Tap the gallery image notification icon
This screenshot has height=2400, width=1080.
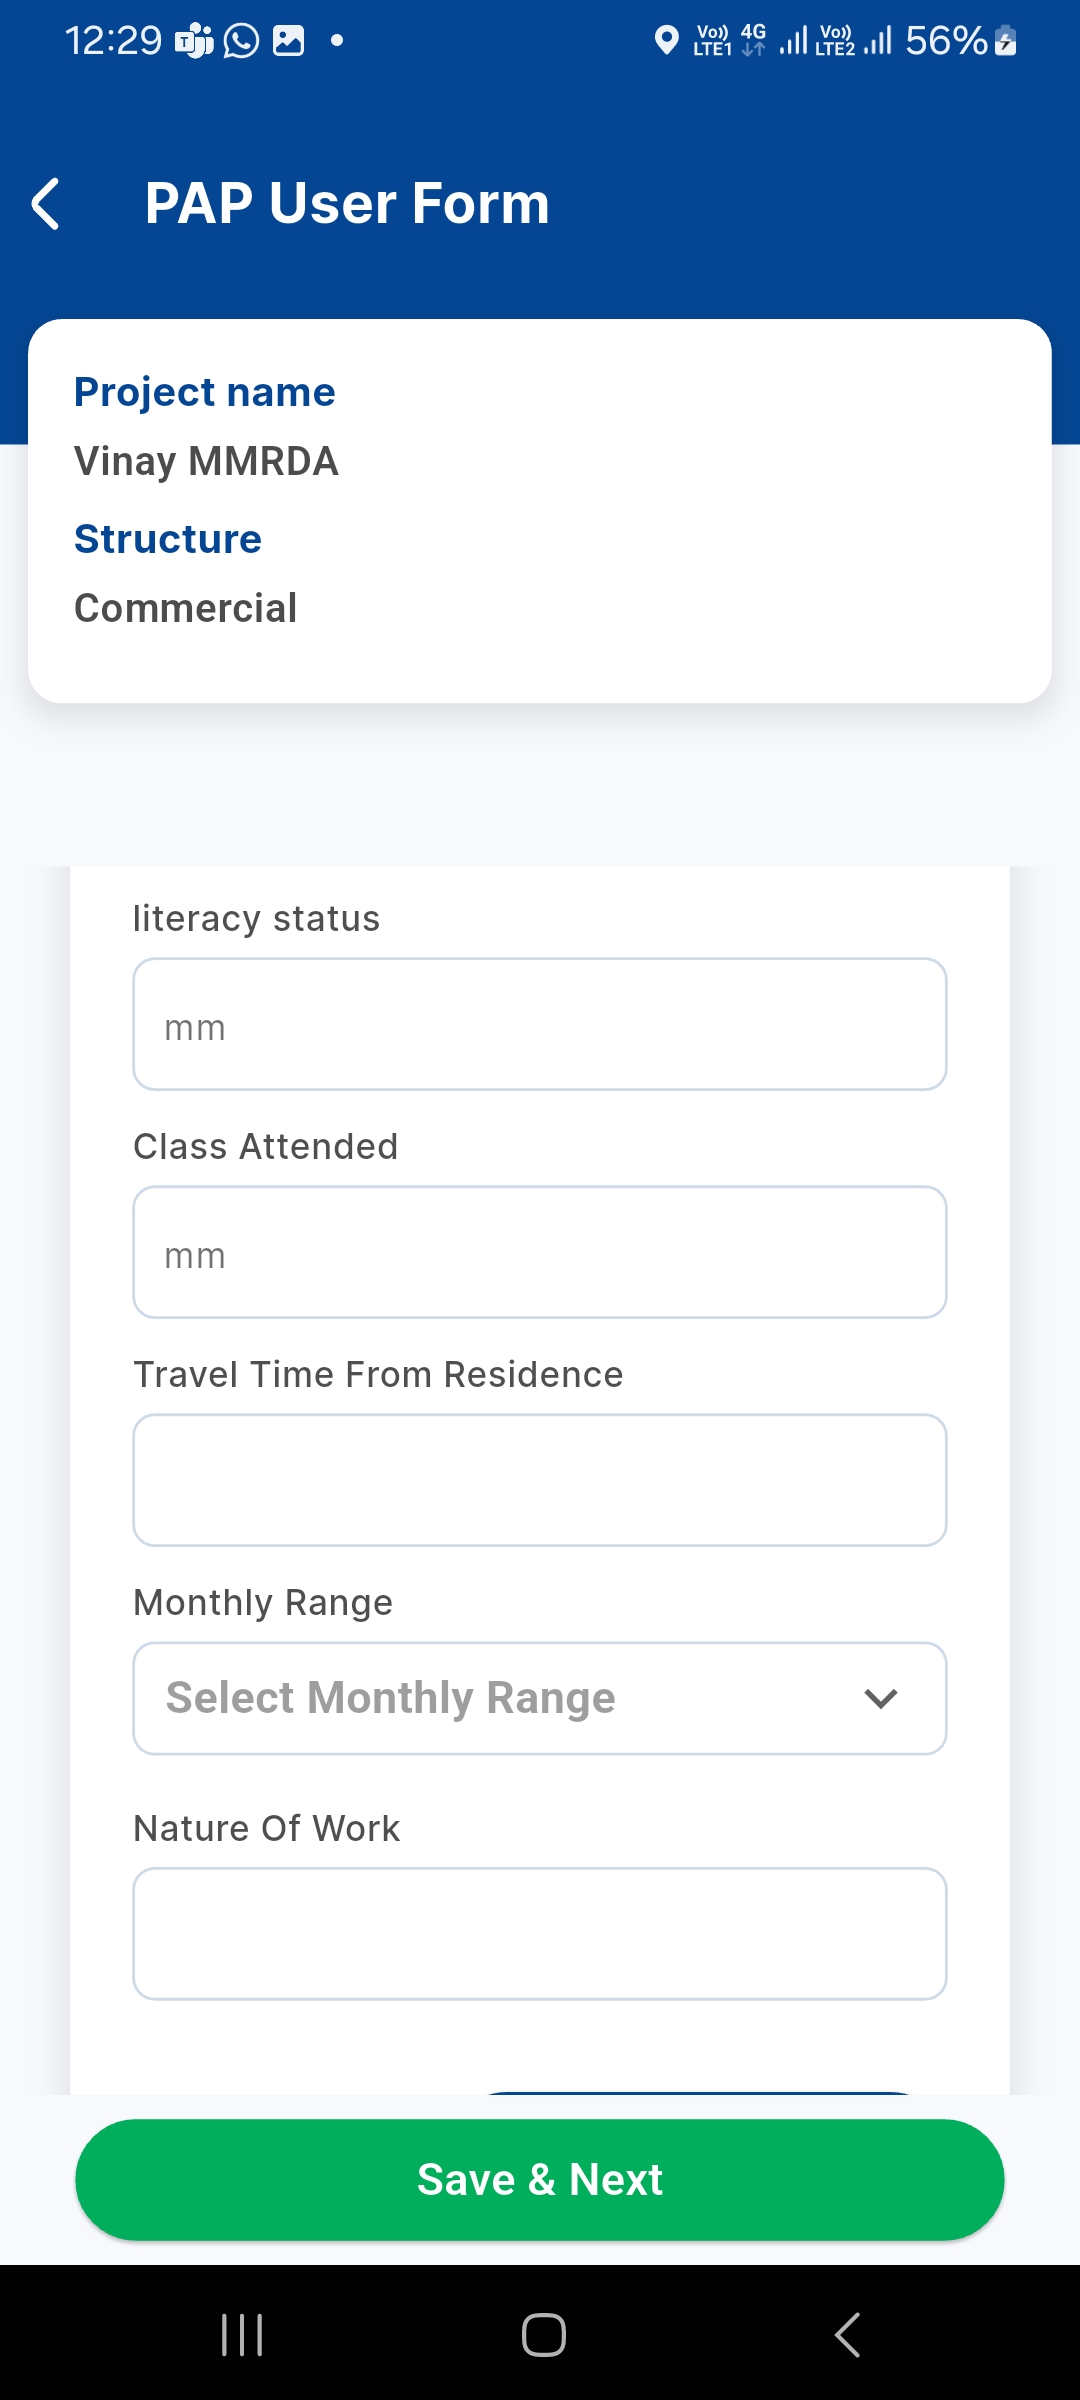click(289, 41)
